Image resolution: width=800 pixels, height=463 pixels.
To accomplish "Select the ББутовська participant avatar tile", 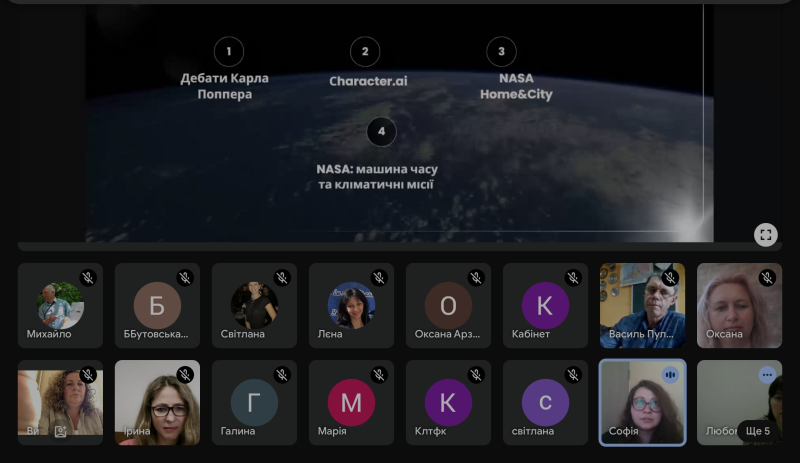I will 157,306.
